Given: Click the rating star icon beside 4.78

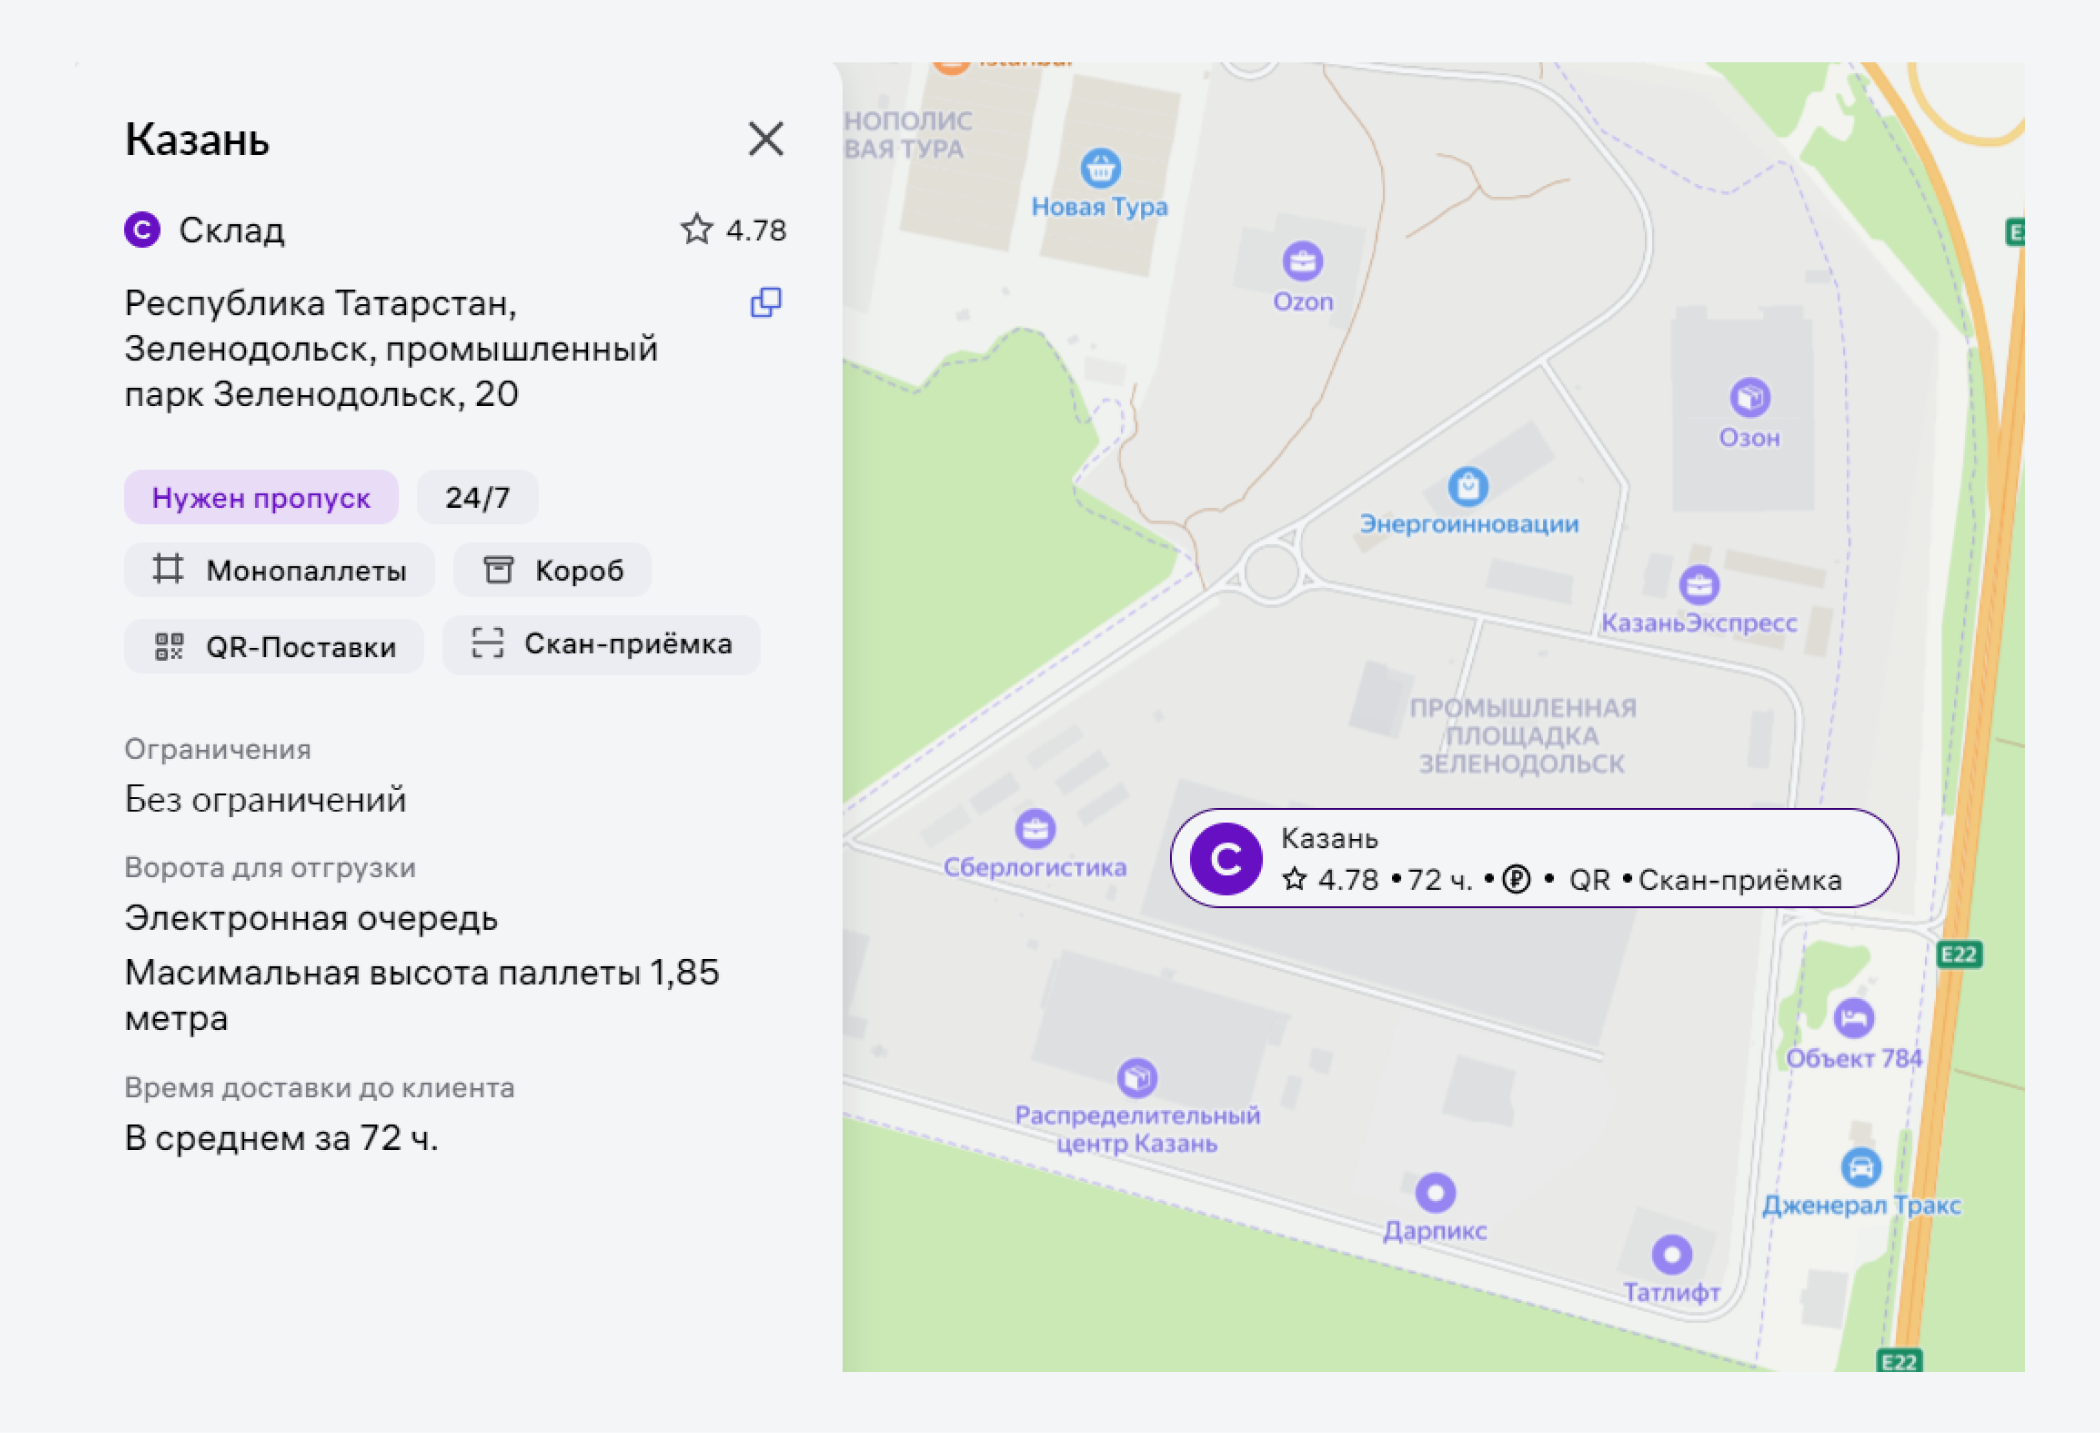Looking at the screenshot, I should point(697,229).
